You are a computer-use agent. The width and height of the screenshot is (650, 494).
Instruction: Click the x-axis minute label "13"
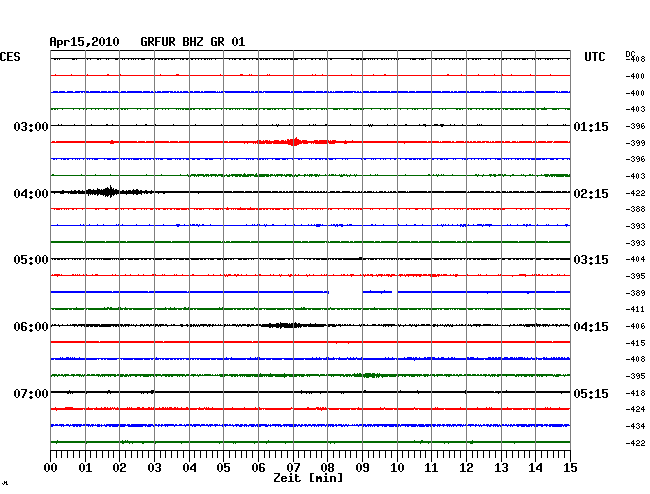[x=501, y=467]
